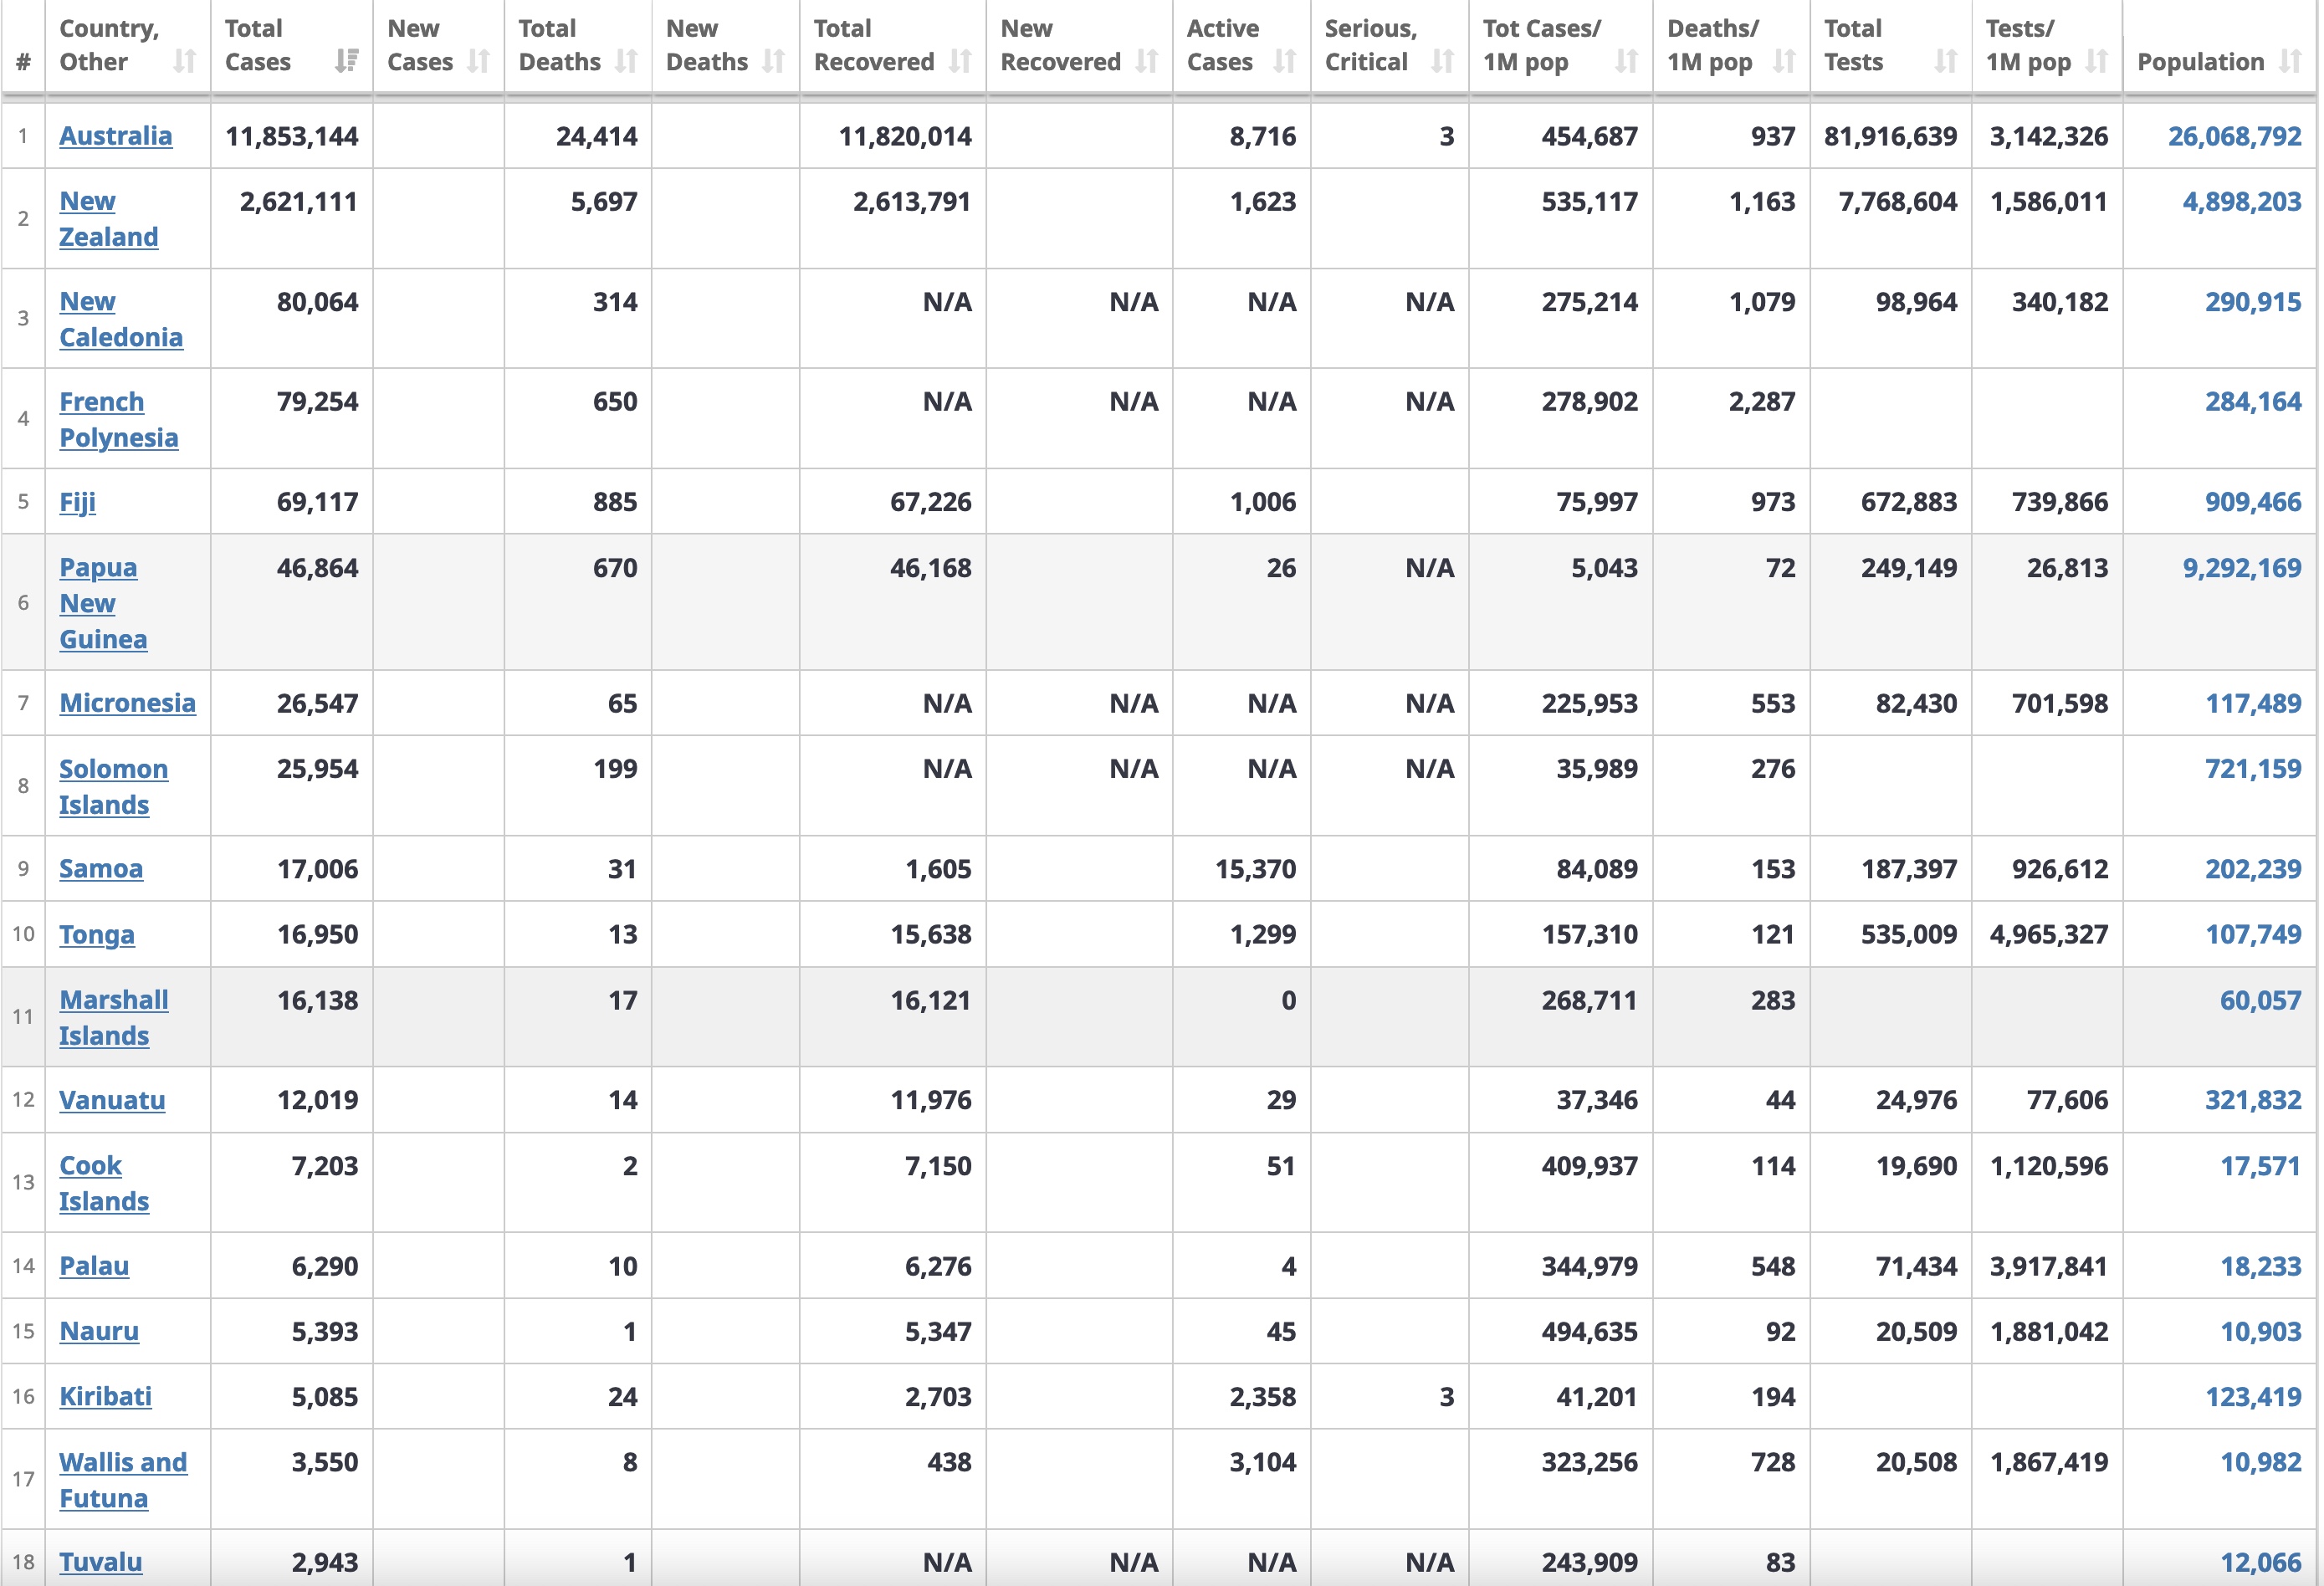The width and height of the screenshot is (2324, 1586).
Task: Click the Tot Cases/1M pop header
Action: click(1541, 46)
